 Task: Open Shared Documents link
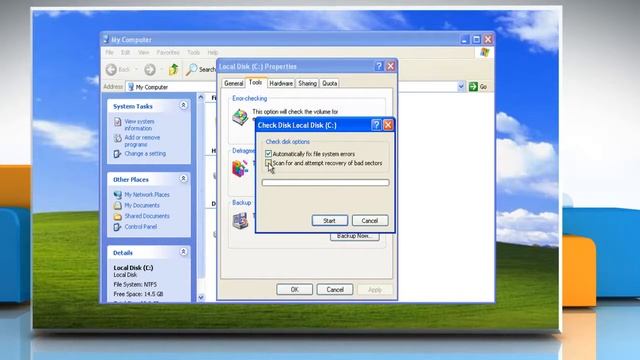[x=147, y=216]
